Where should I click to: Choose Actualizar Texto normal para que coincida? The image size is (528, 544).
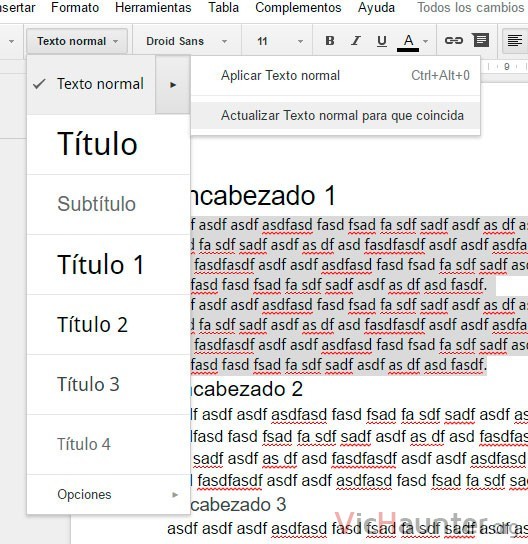click(335, 116)
